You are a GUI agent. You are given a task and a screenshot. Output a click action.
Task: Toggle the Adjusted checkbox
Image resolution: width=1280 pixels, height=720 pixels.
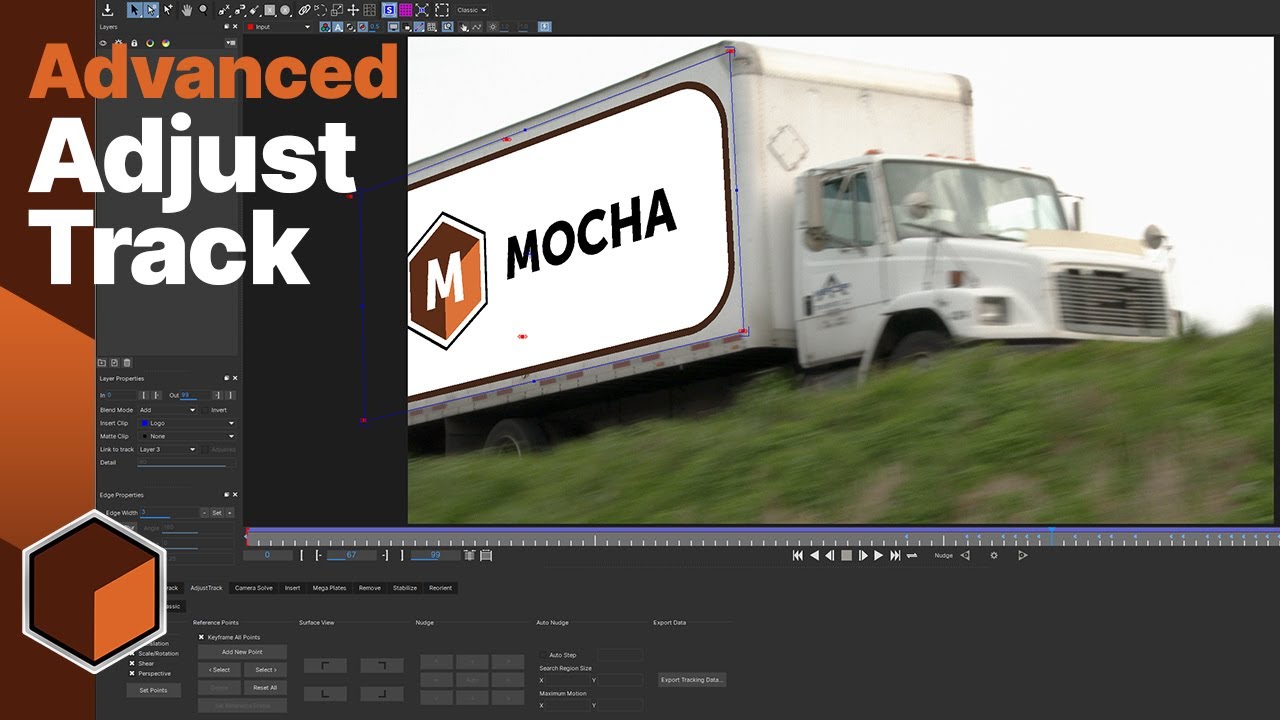(205, 449)
